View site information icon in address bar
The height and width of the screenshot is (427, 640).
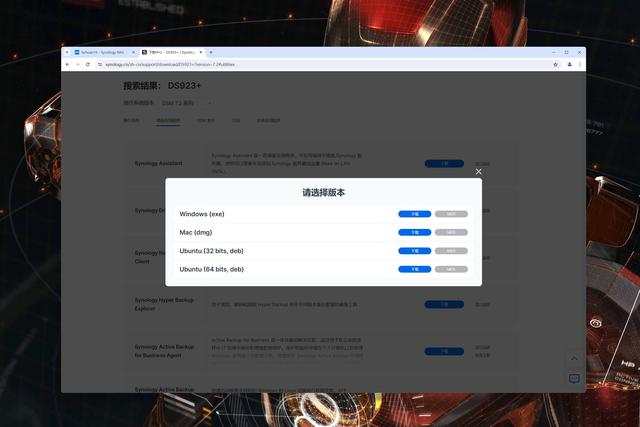pos(100,64)
